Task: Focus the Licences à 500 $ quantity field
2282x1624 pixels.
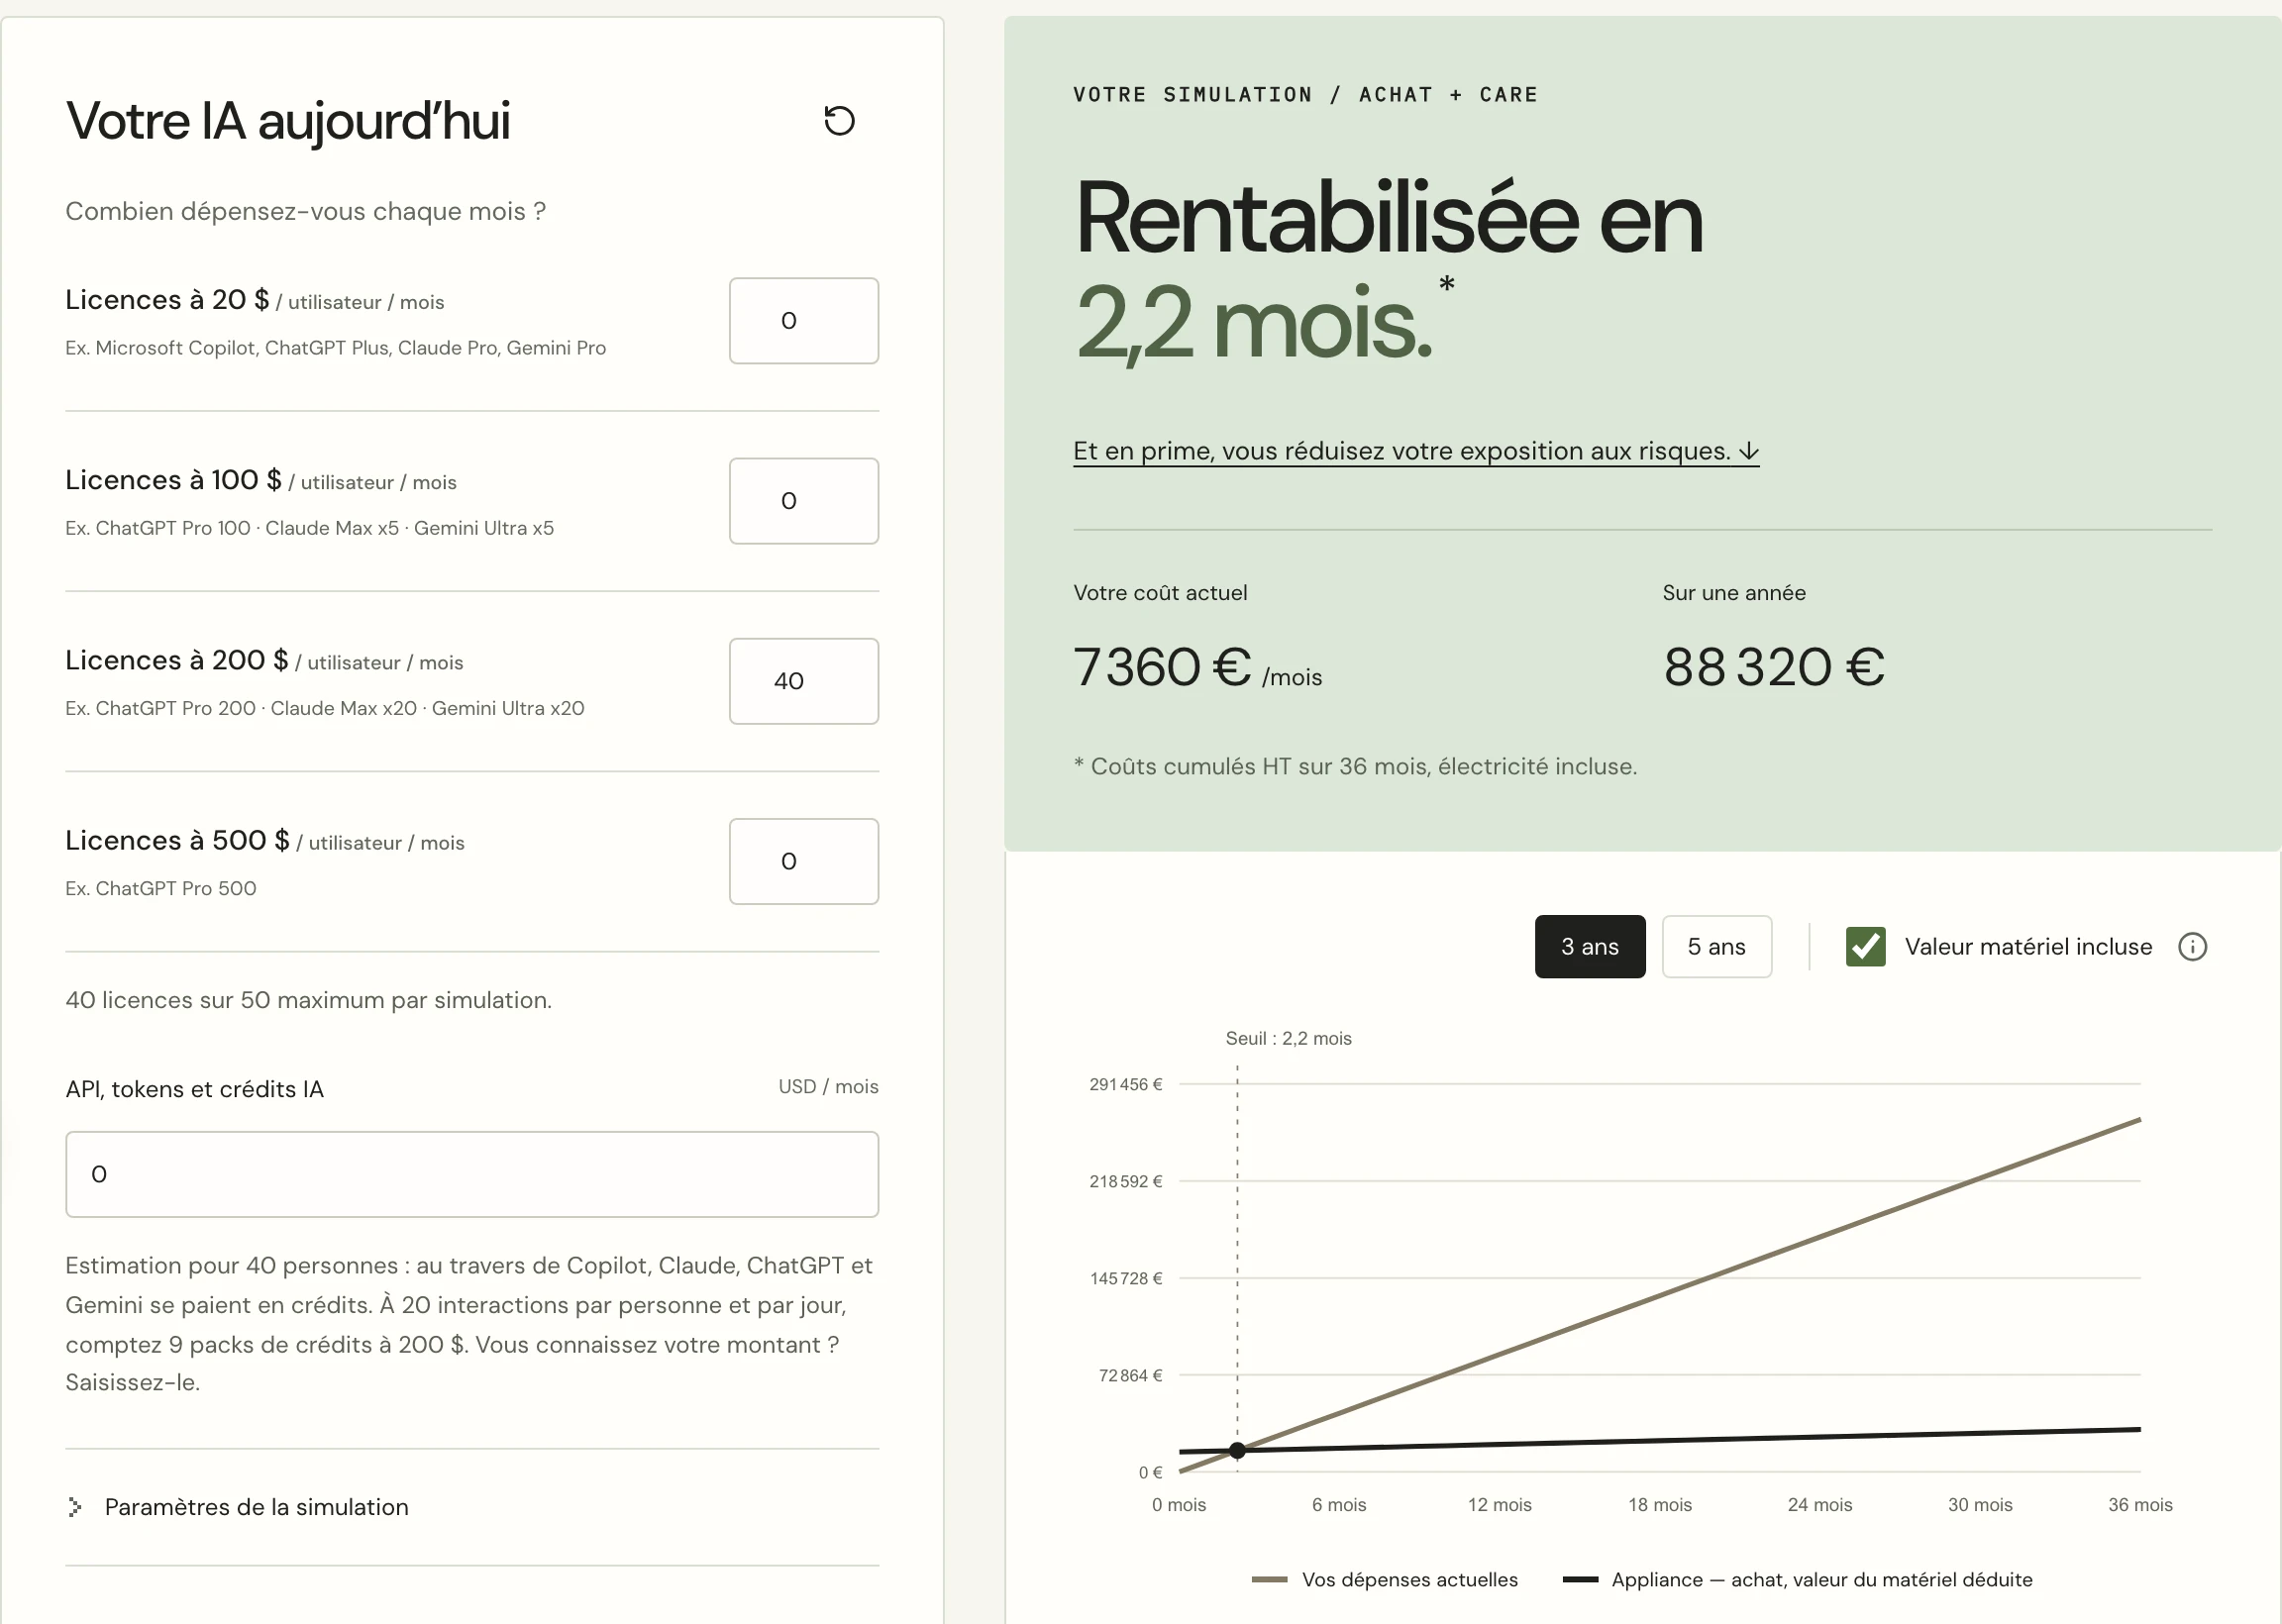Action: [x=803, y=861]
